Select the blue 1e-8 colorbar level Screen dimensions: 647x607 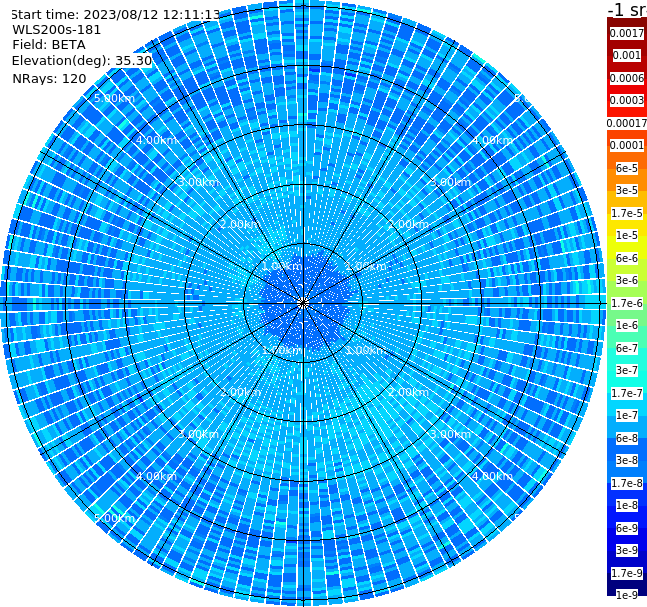pyautogui.click(x=627, y=505)
